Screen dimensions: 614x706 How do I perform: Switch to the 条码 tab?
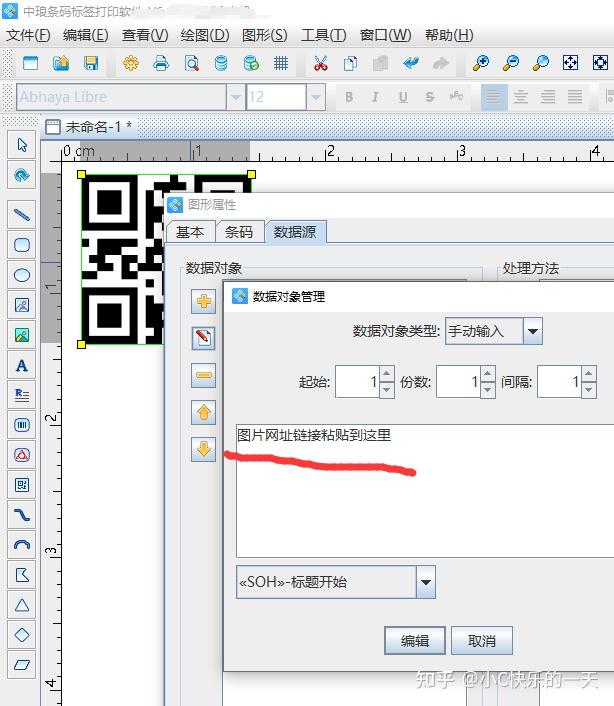[x=239, y=232]
